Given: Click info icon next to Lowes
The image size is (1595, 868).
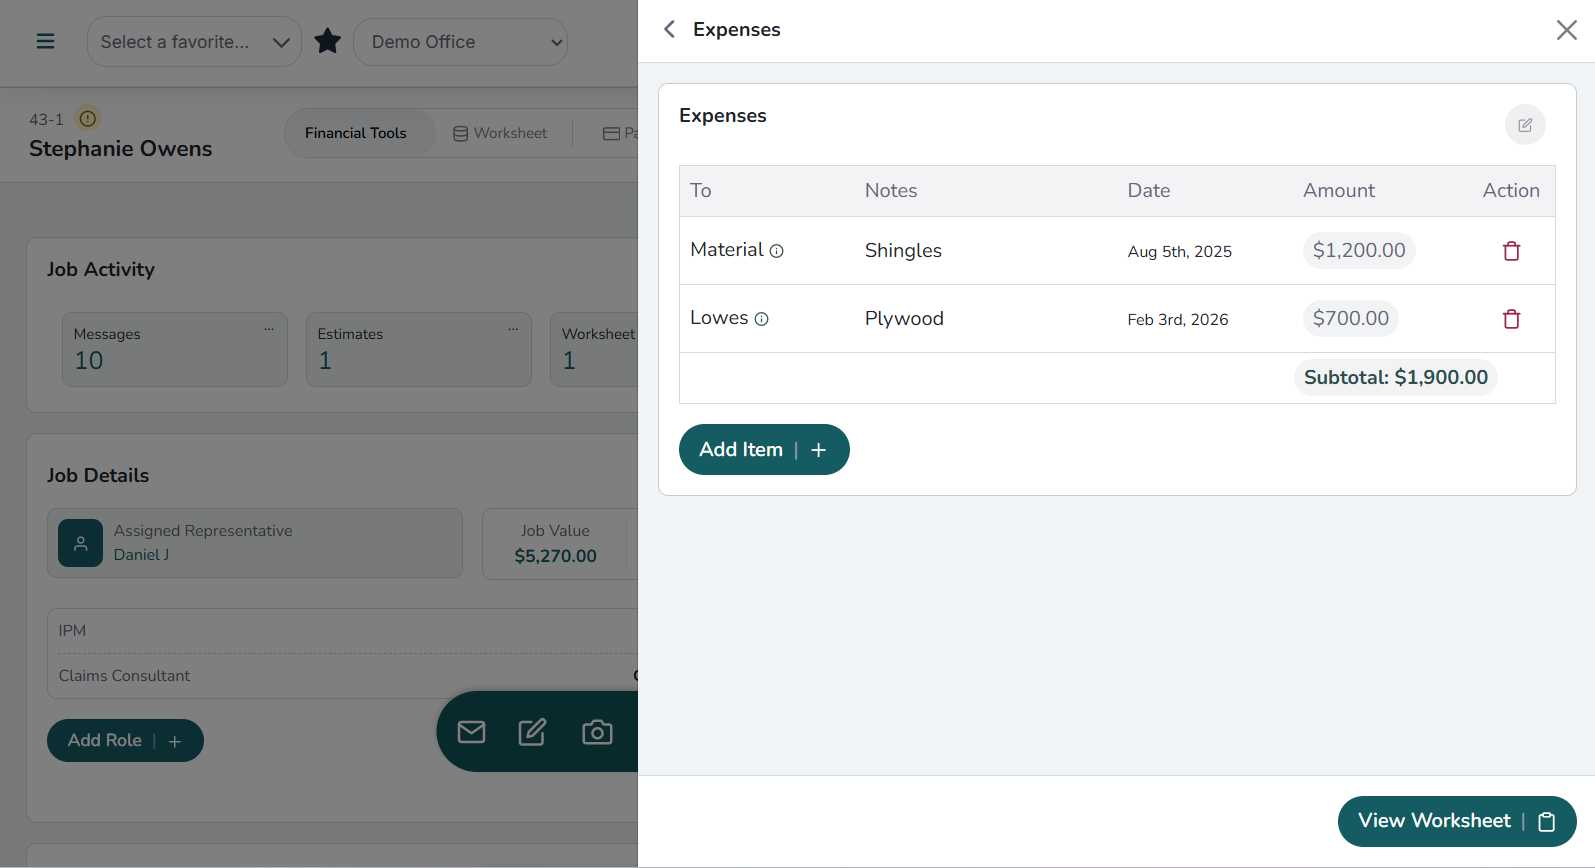Looking at the screenshot, I should tap(761, 319).
